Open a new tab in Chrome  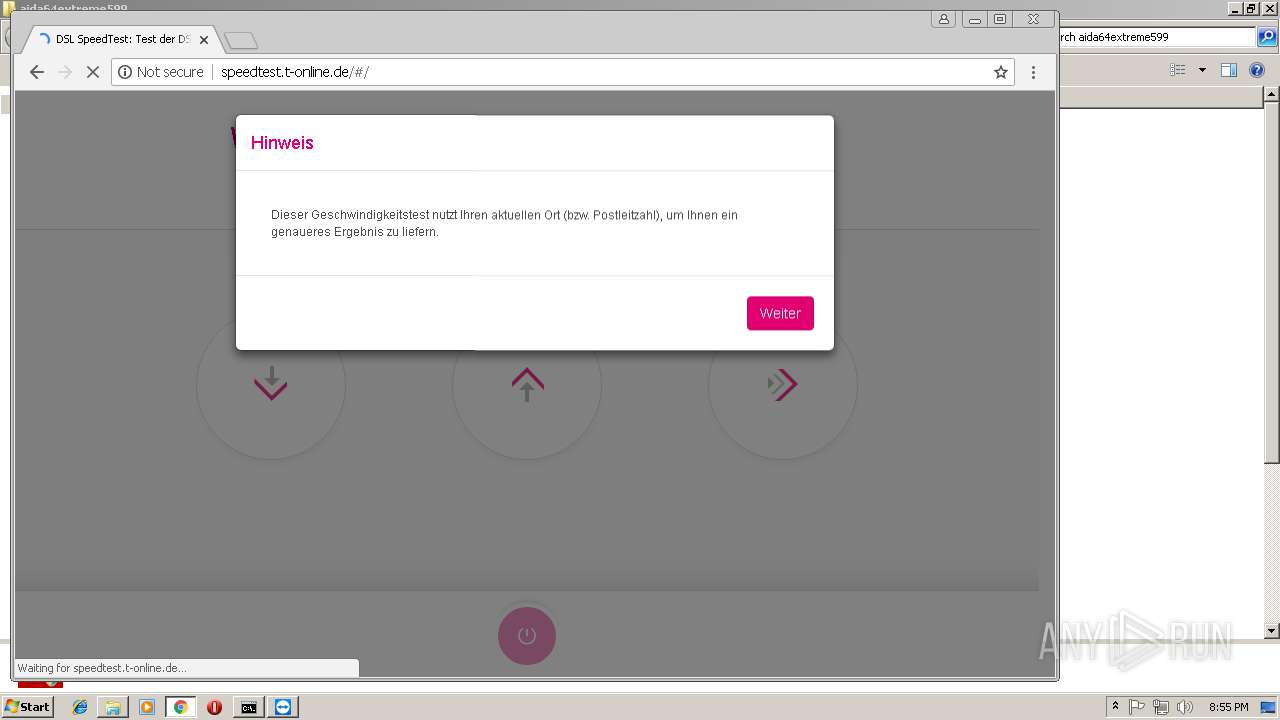click(x=241, y=41)
